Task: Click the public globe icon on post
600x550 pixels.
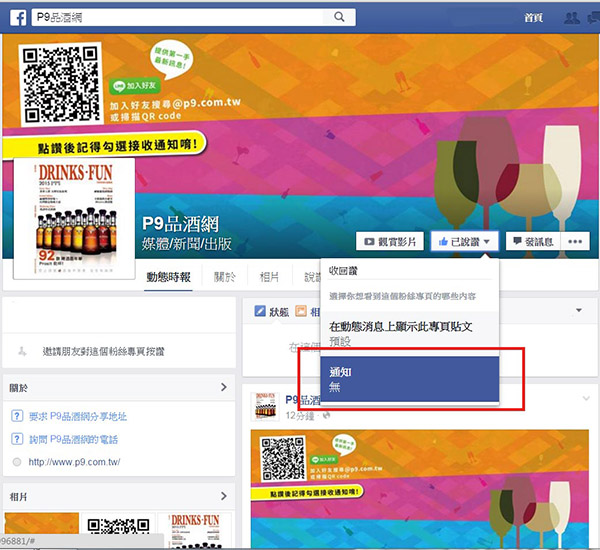Action: pyautogui.click(x=326, y=415)
